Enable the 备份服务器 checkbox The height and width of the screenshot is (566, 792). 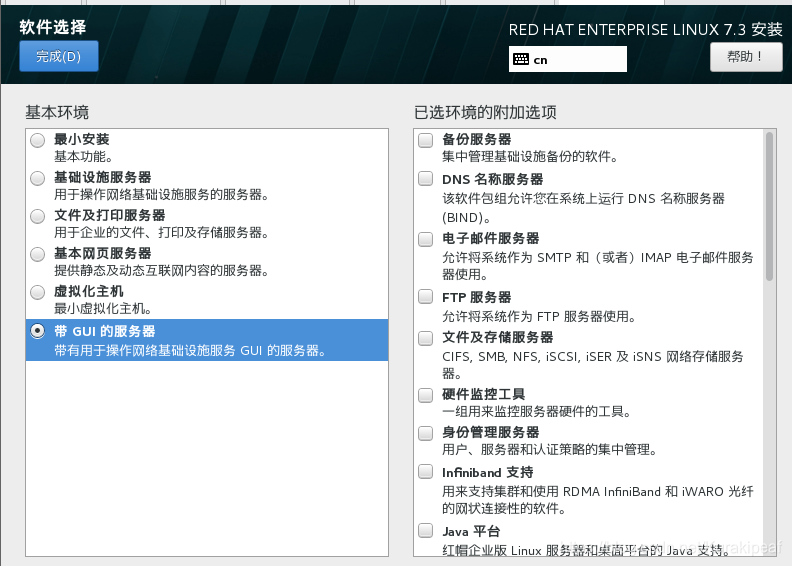point(425,140)
